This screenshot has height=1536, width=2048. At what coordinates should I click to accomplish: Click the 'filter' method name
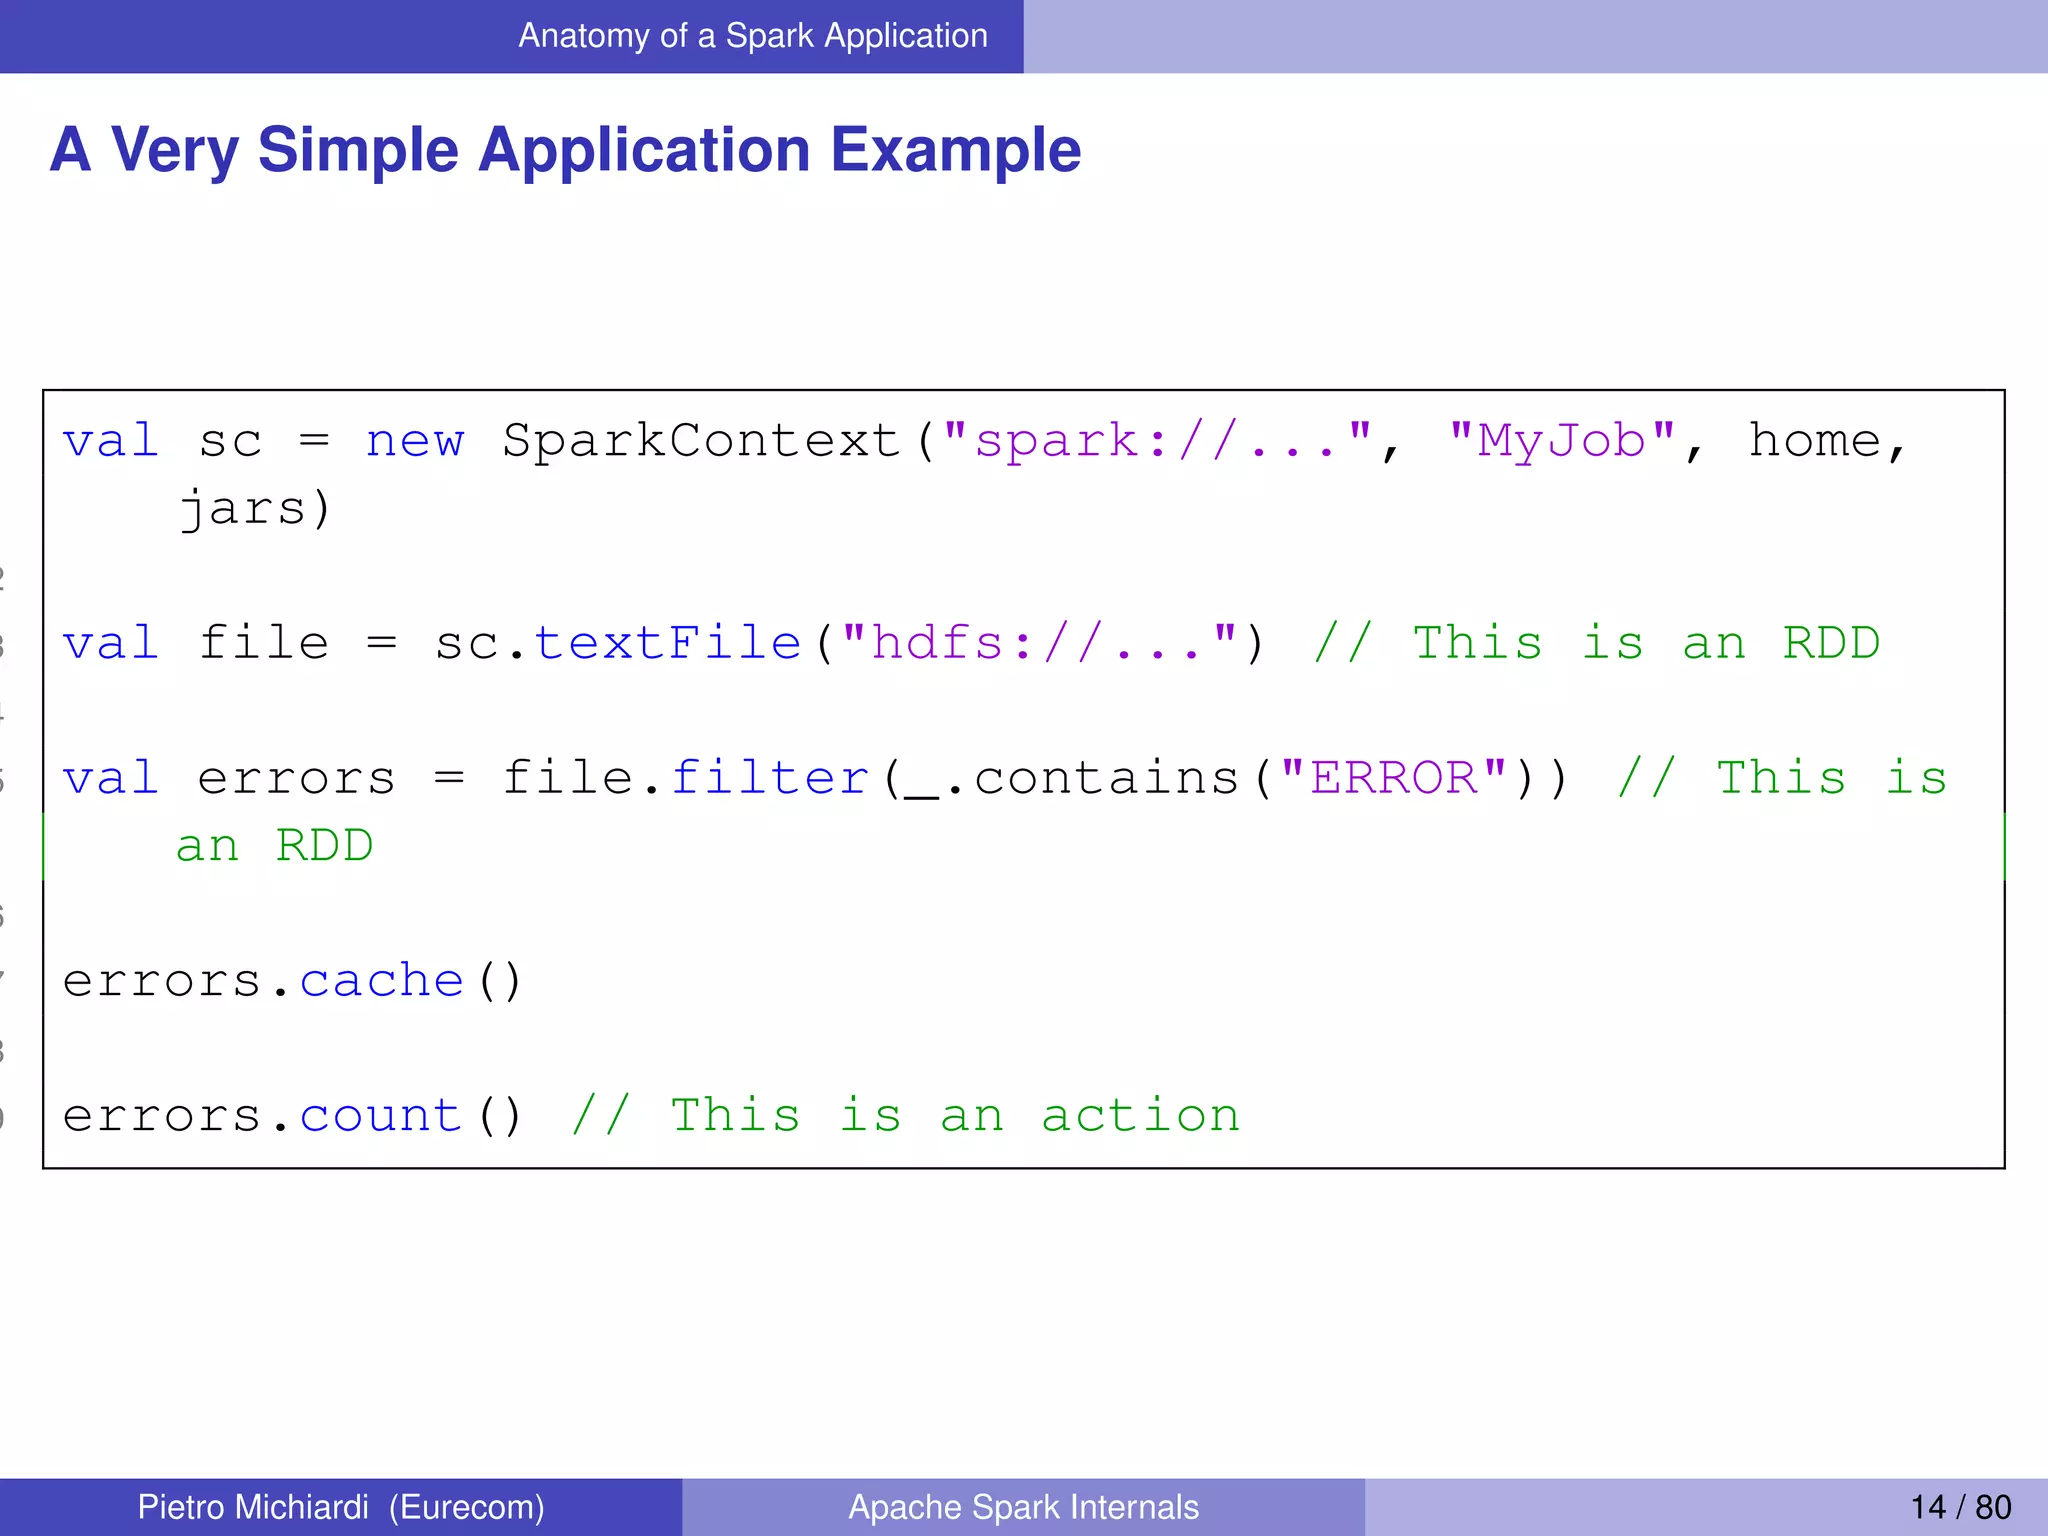[770, 778]
